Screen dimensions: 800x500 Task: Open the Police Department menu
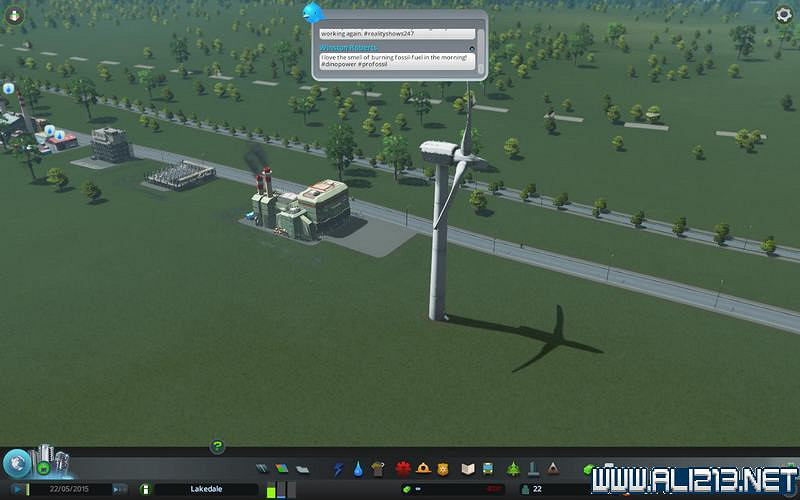pos(443,468)
